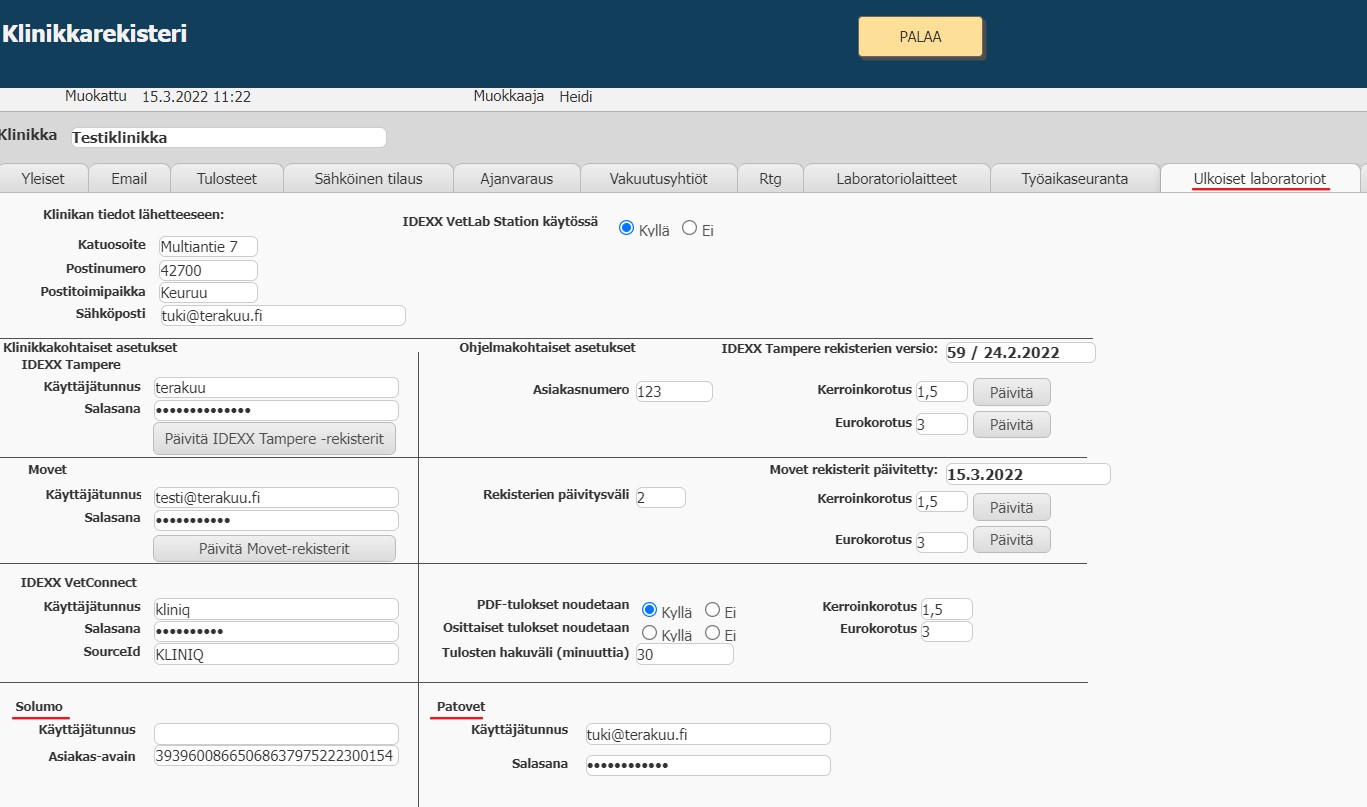The image size is (1367, 807).
Task: Click the Asiakasnumero field
Action: click(674, 391)
